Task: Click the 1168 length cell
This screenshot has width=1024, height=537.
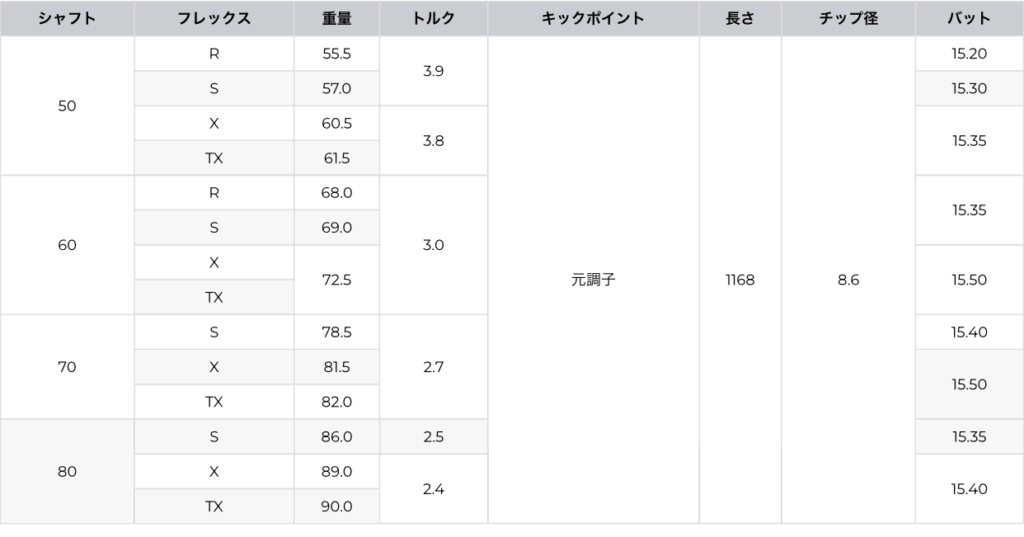Action: pyautogui.click(x=740, y=280)
